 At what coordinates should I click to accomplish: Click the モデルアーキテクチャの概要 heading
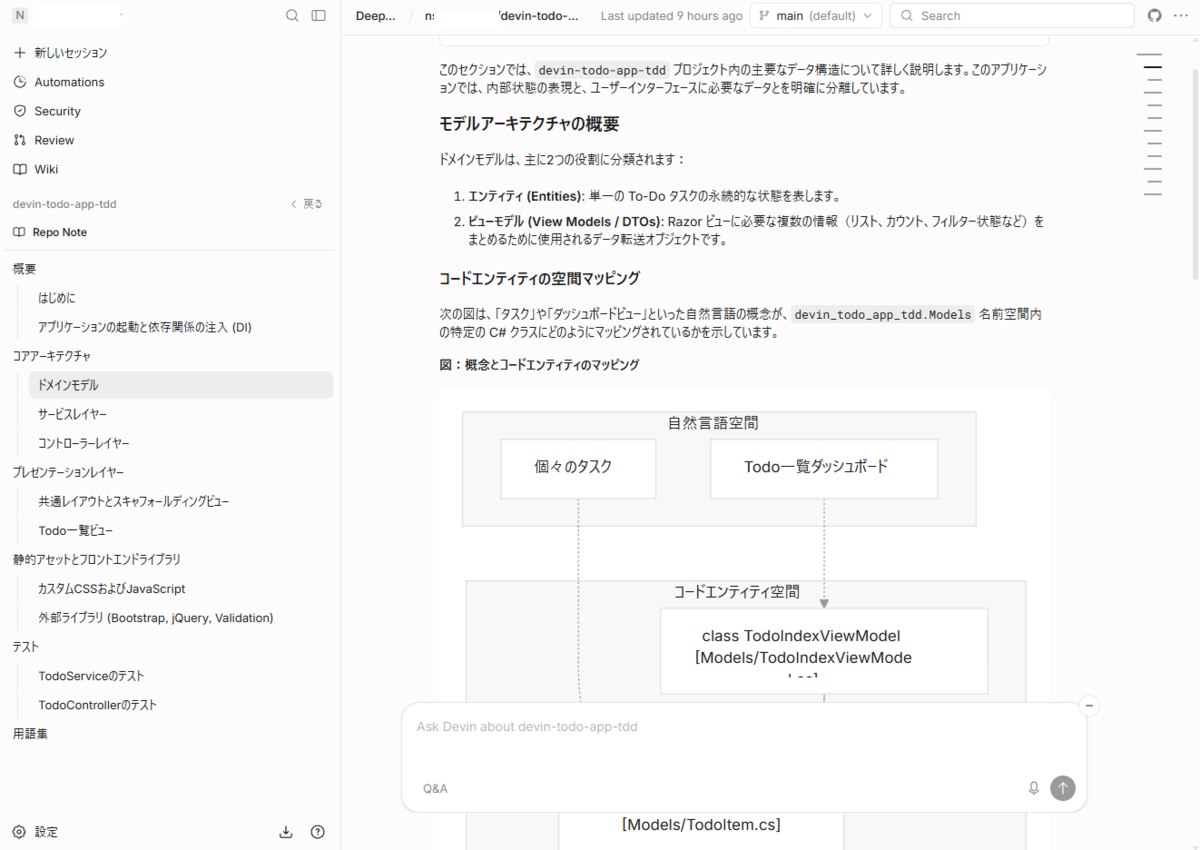tap(529, 124)
